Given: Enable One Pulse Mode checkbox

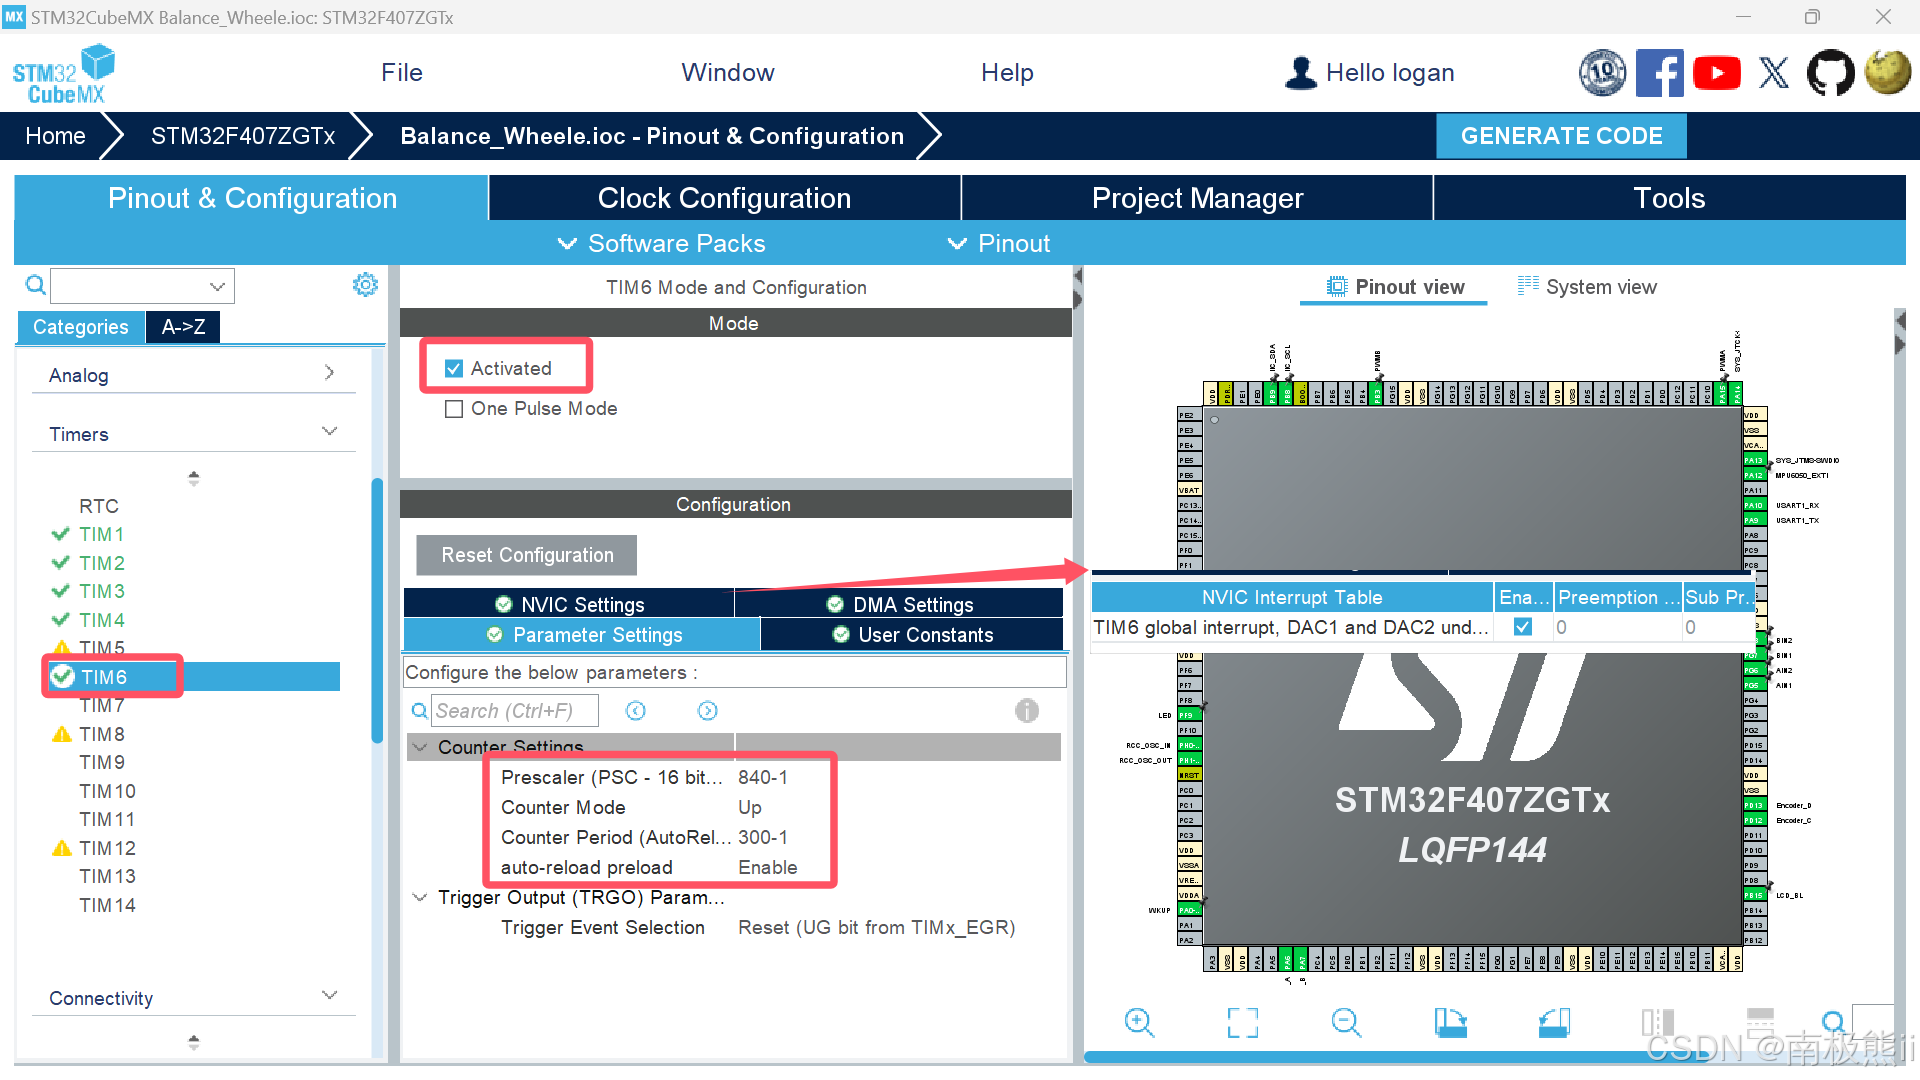Looking at the screenshot, I should click(x=454, y=409).
